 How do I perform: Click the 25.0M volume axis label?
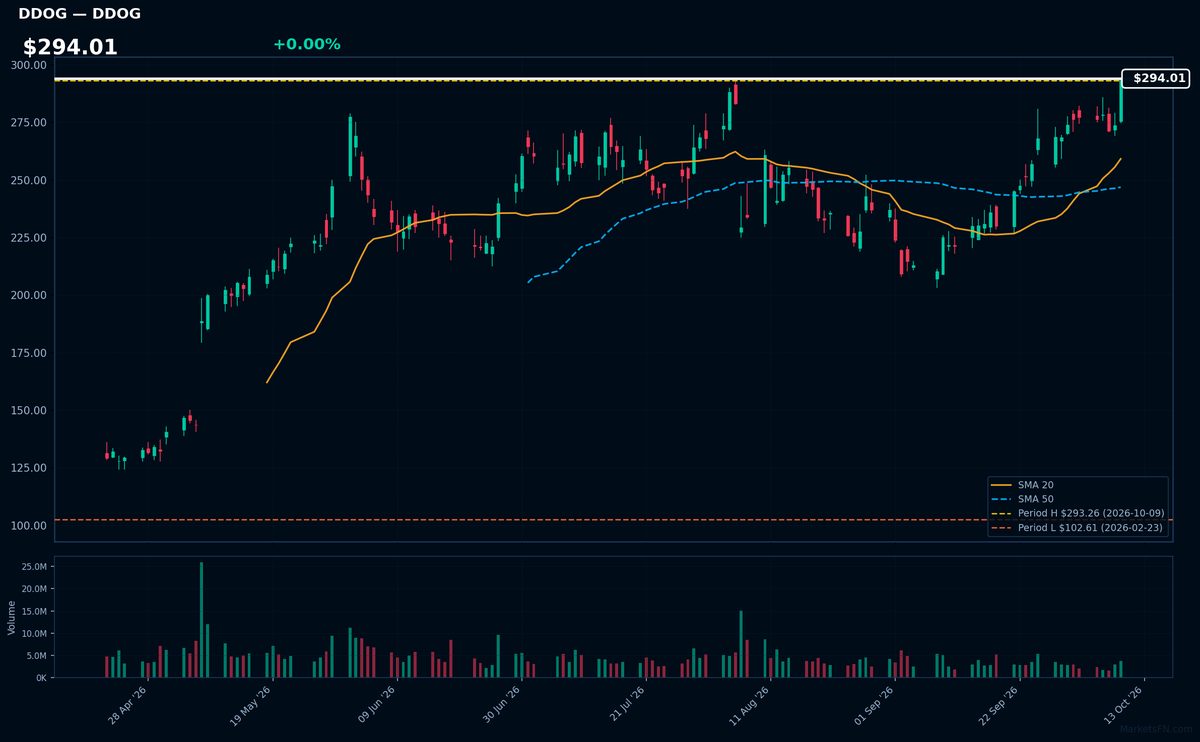click(x=34, y=567)
